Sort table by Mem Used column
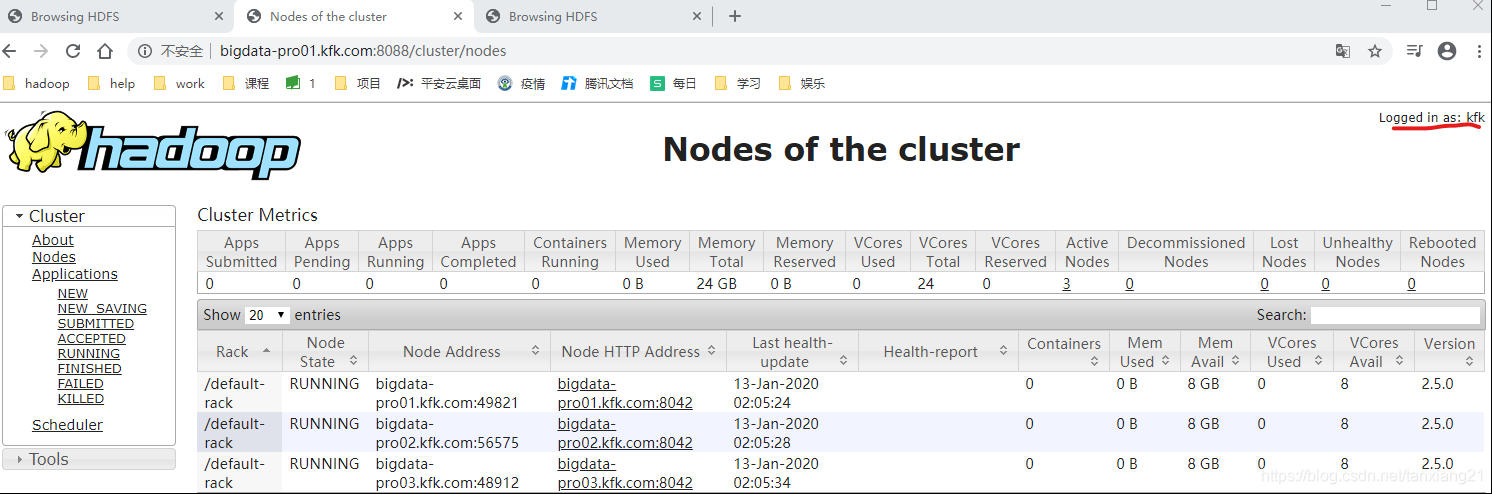This screenshot has height=494, width=1492. (1145, 351)
